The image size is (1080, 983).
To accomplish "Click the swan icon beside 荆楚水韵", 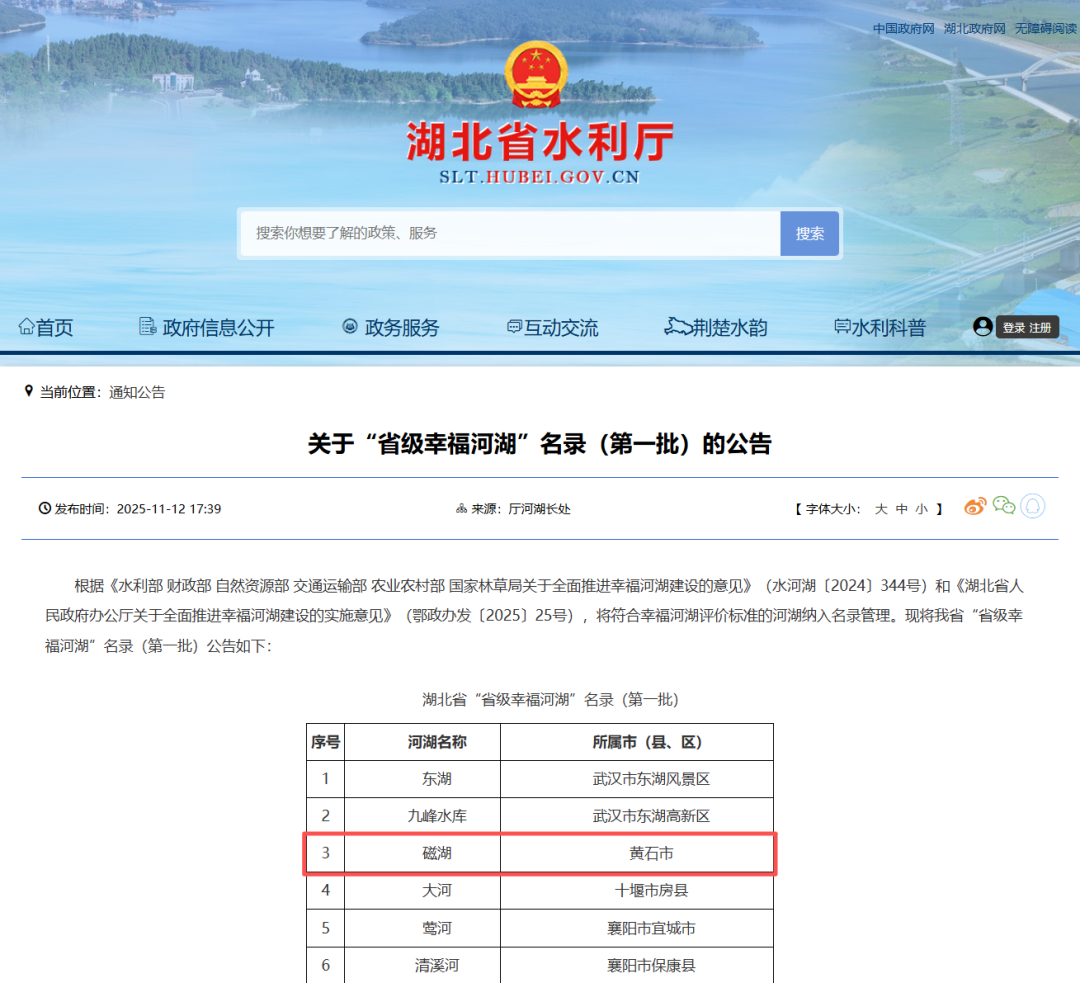I will (676, 325).
